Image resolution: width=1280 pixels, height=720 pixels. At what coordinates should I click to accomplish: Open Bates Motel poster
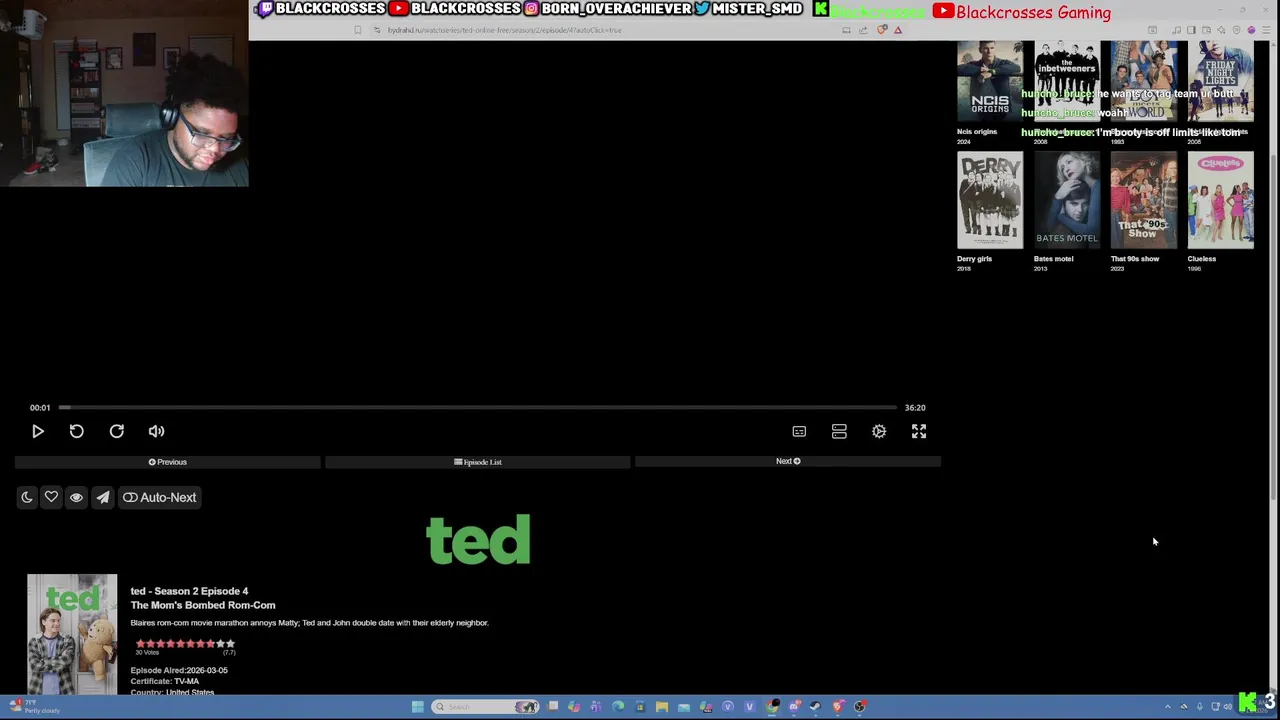1067,200
